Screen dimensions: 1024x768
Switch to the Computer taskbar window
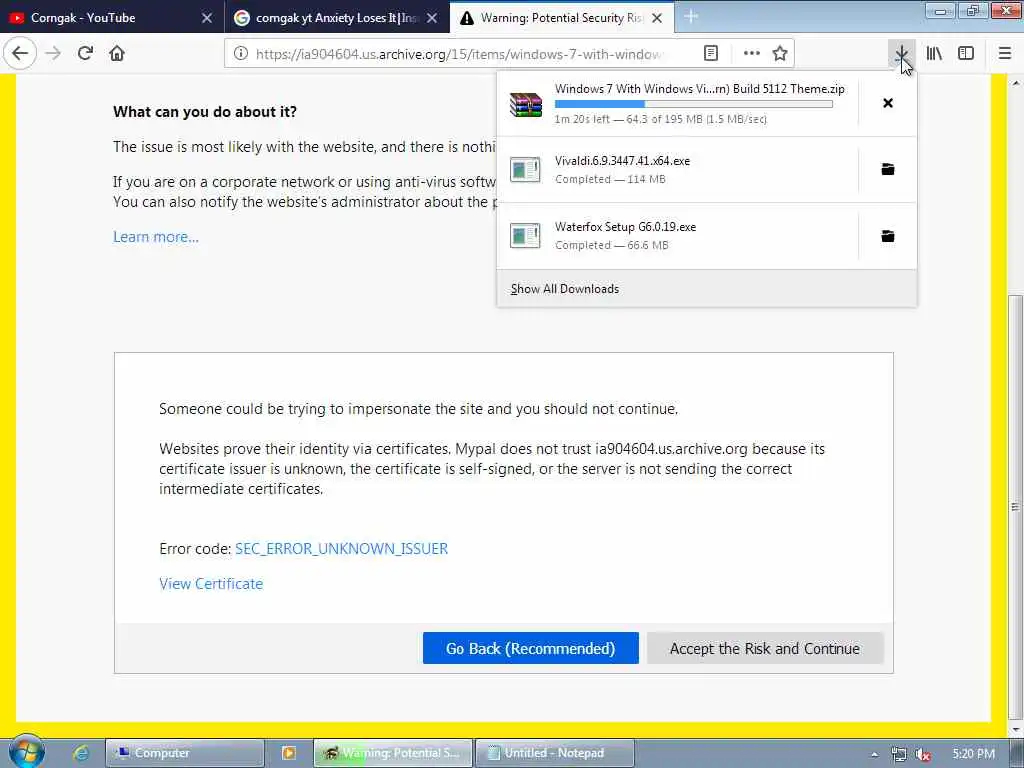[x=185, y=753]
